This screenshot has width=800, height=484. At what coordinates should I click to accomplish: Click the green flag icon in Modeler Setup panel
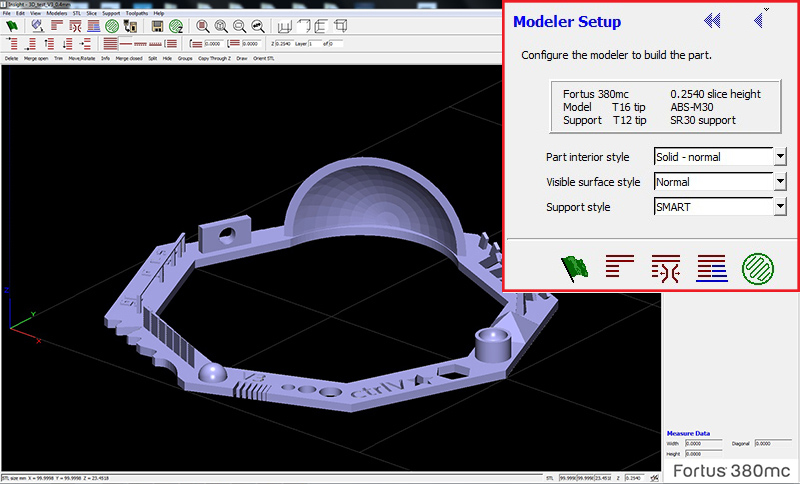click(574, 268)
